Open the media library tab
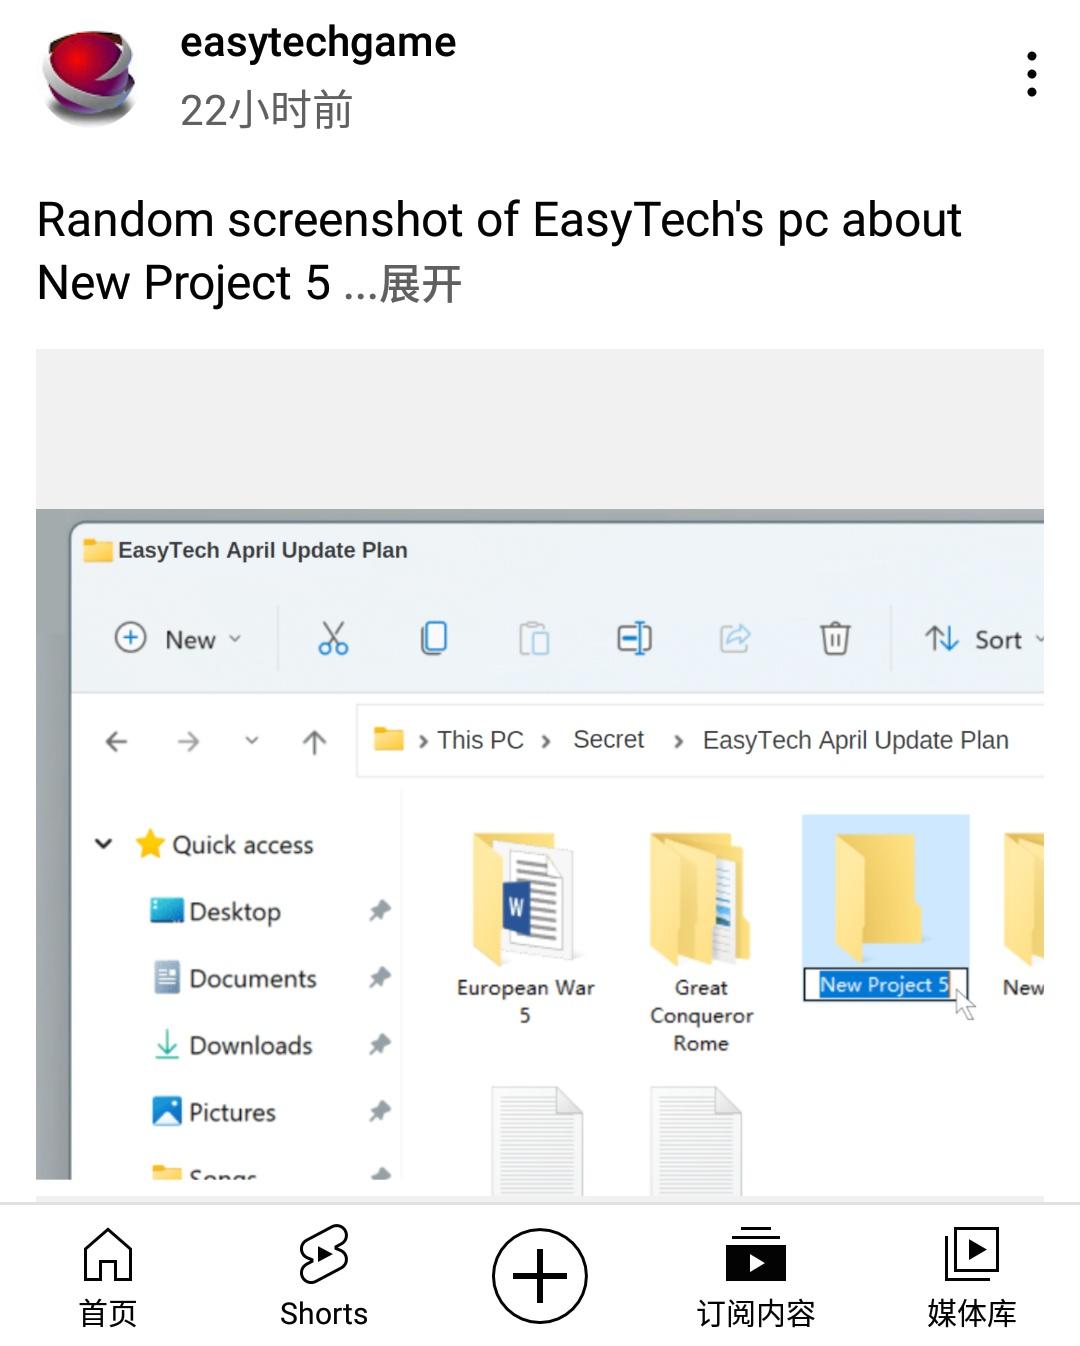1080x1346 pixels. (971, 1275)
